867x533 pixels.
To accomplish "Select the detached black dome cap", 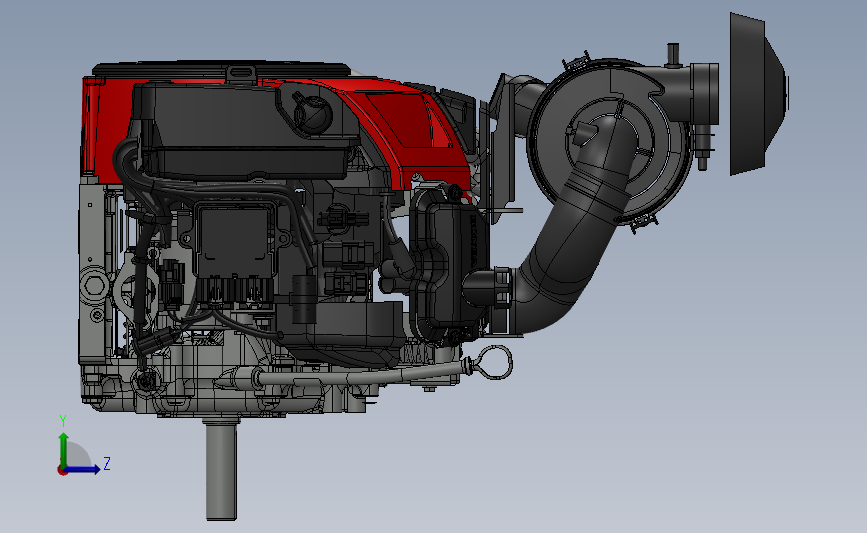I will 758,93.
